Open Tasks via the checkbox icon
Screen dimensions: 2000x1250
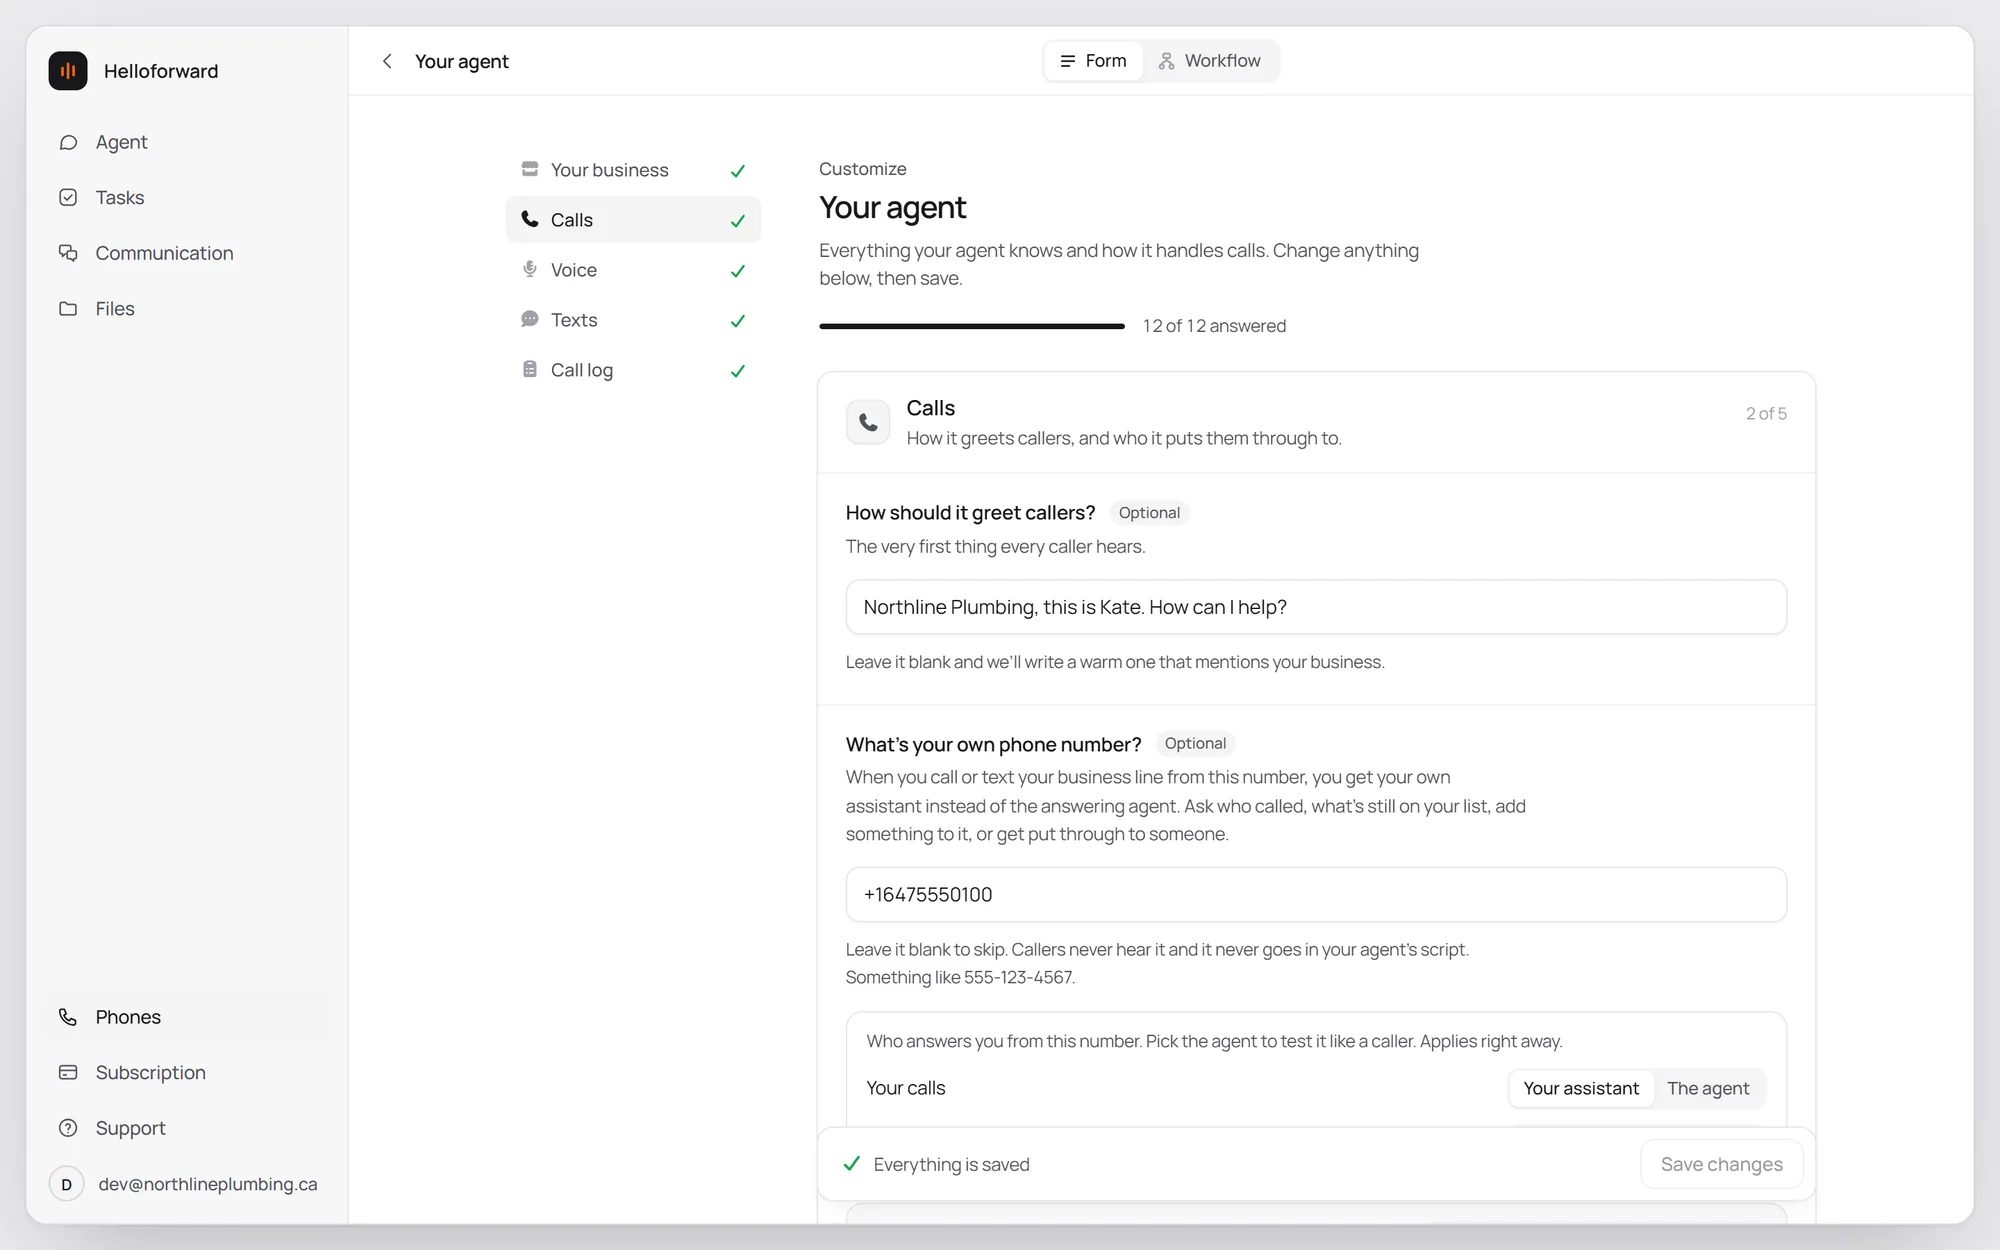tap(68, 198)
